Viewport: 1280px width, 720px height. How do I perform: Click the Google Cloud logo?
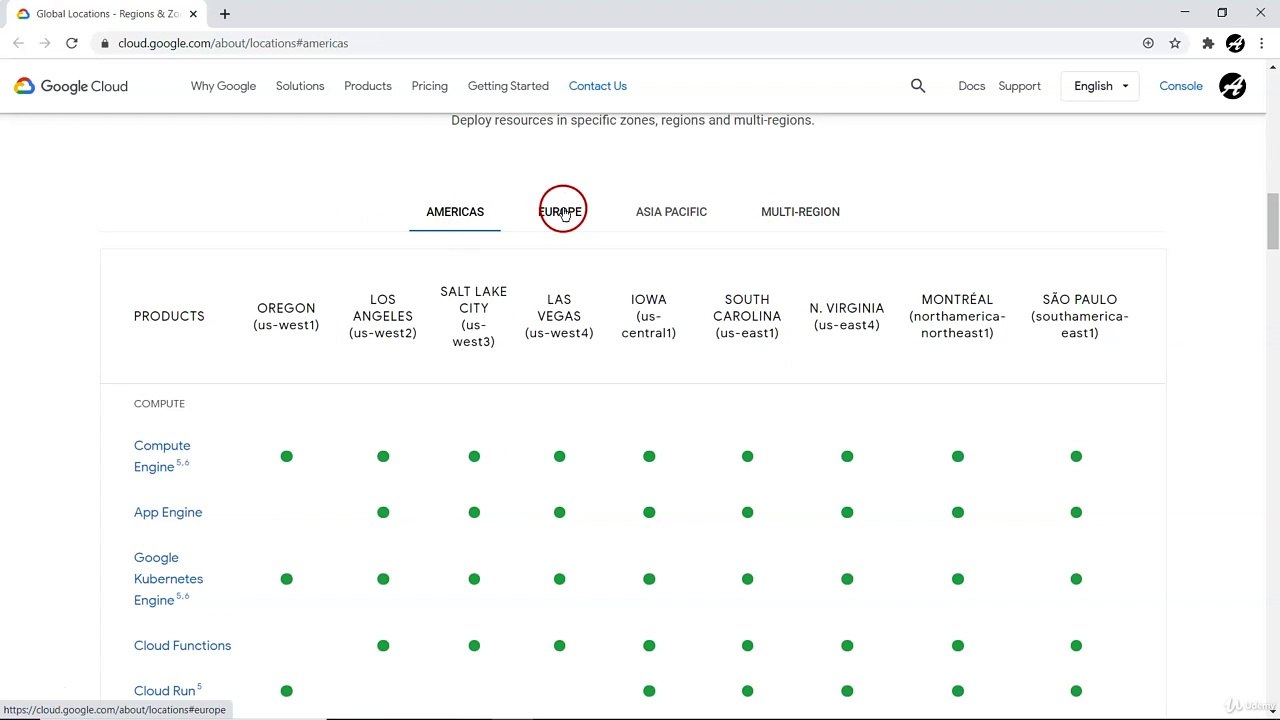point(71,86)
